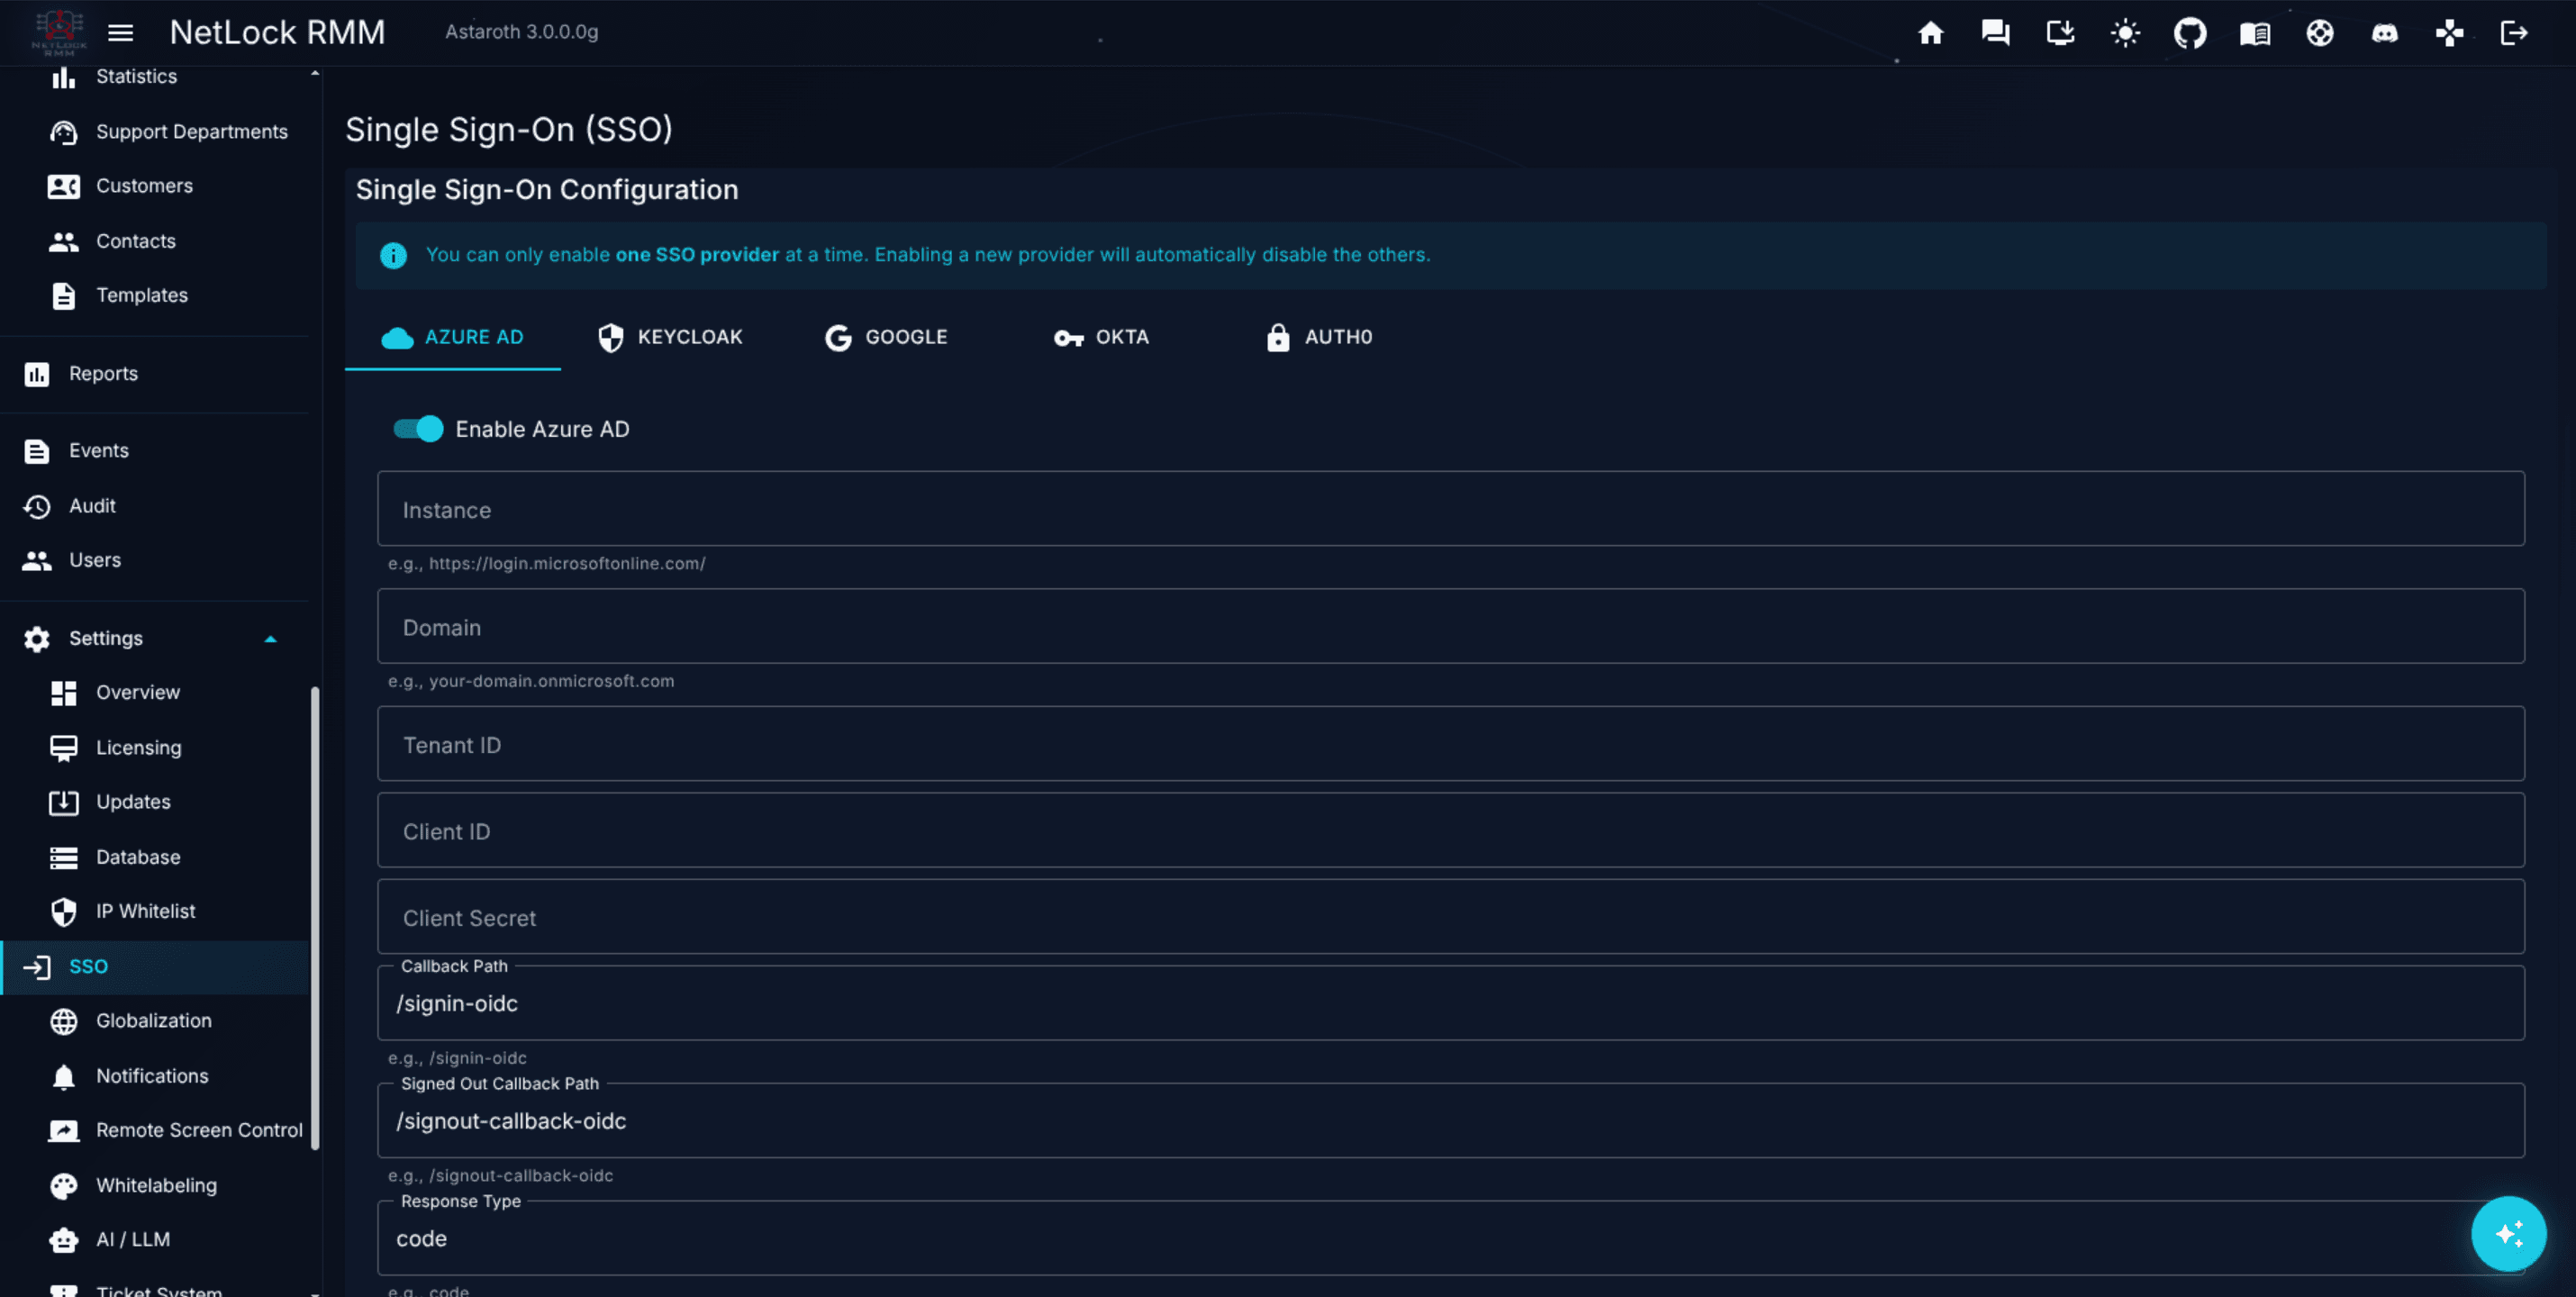Open Notifications settings
Viewport: 2576px width, 1297px height.
click(152, 1076)
